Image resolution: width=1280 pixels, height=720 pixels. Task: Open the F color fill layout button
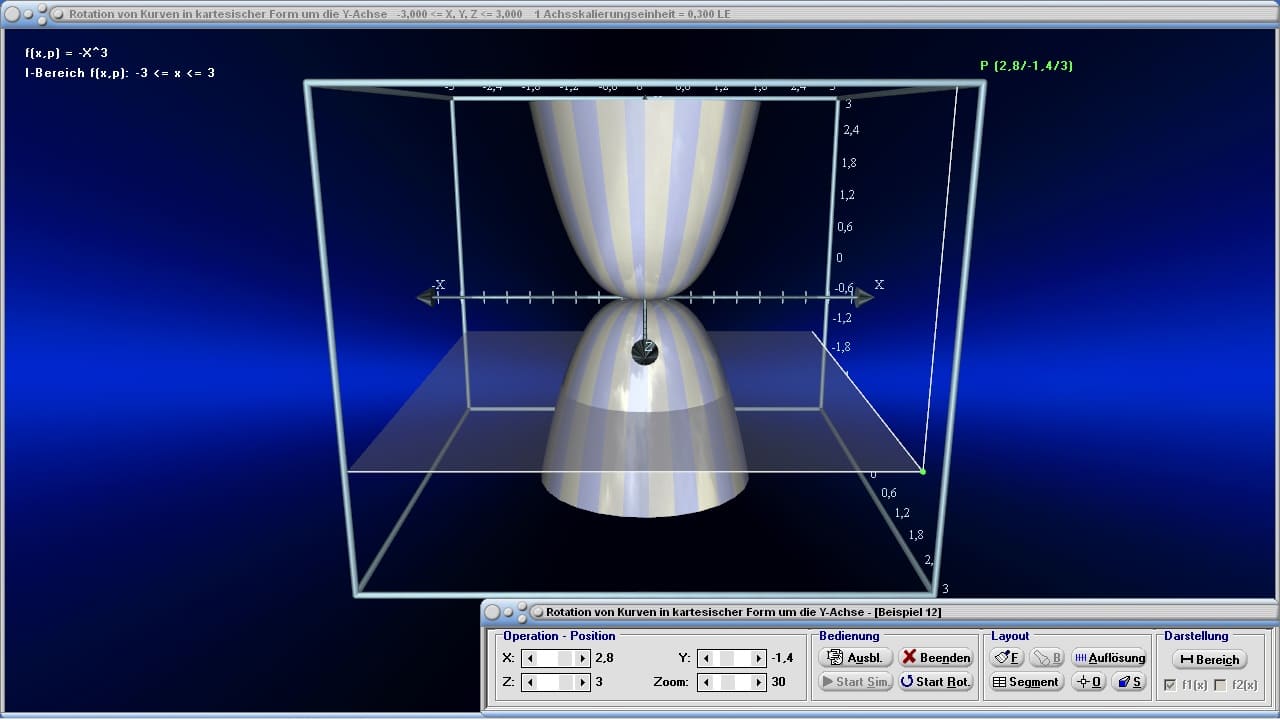pyautogui.click(x=1007, y=657)
